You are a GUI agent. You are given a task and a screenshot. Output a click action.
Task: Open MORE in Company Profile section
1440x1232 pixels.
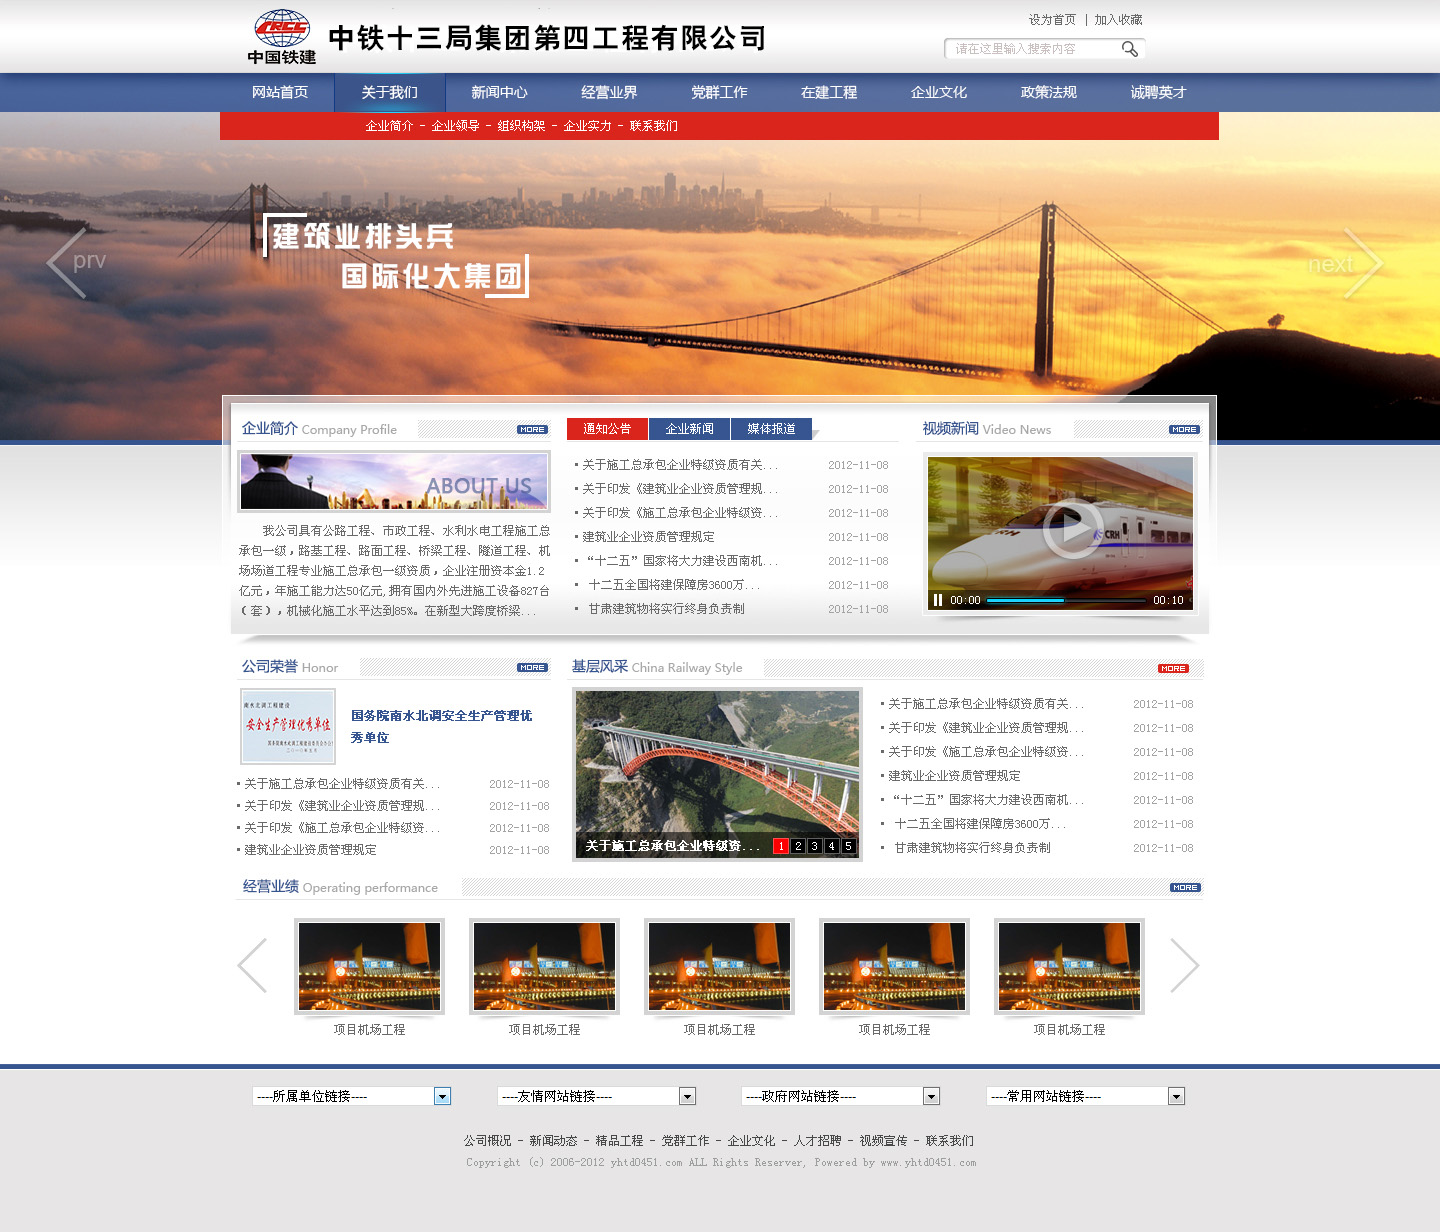point(532,430)
